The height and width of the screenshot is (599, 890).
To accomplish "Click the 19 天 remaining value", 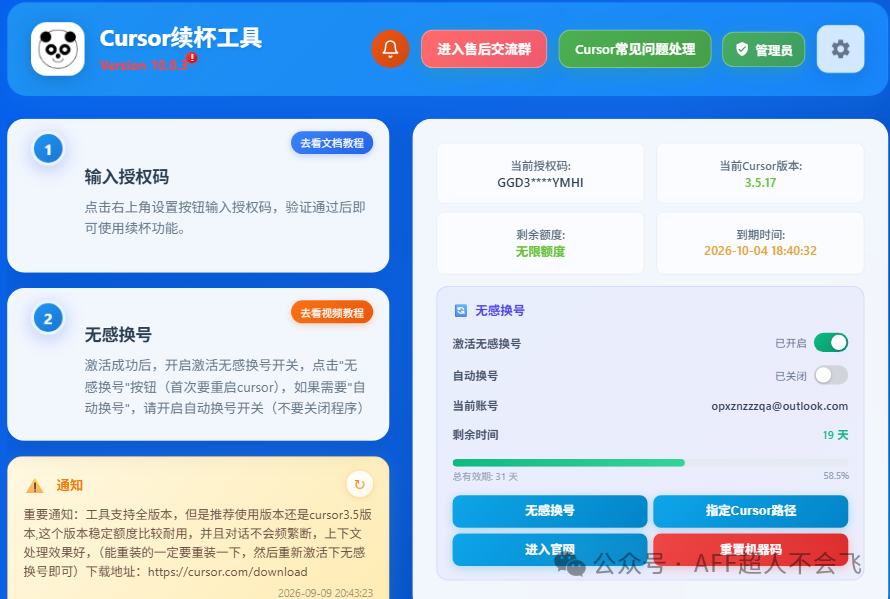I will click(835, 435).
